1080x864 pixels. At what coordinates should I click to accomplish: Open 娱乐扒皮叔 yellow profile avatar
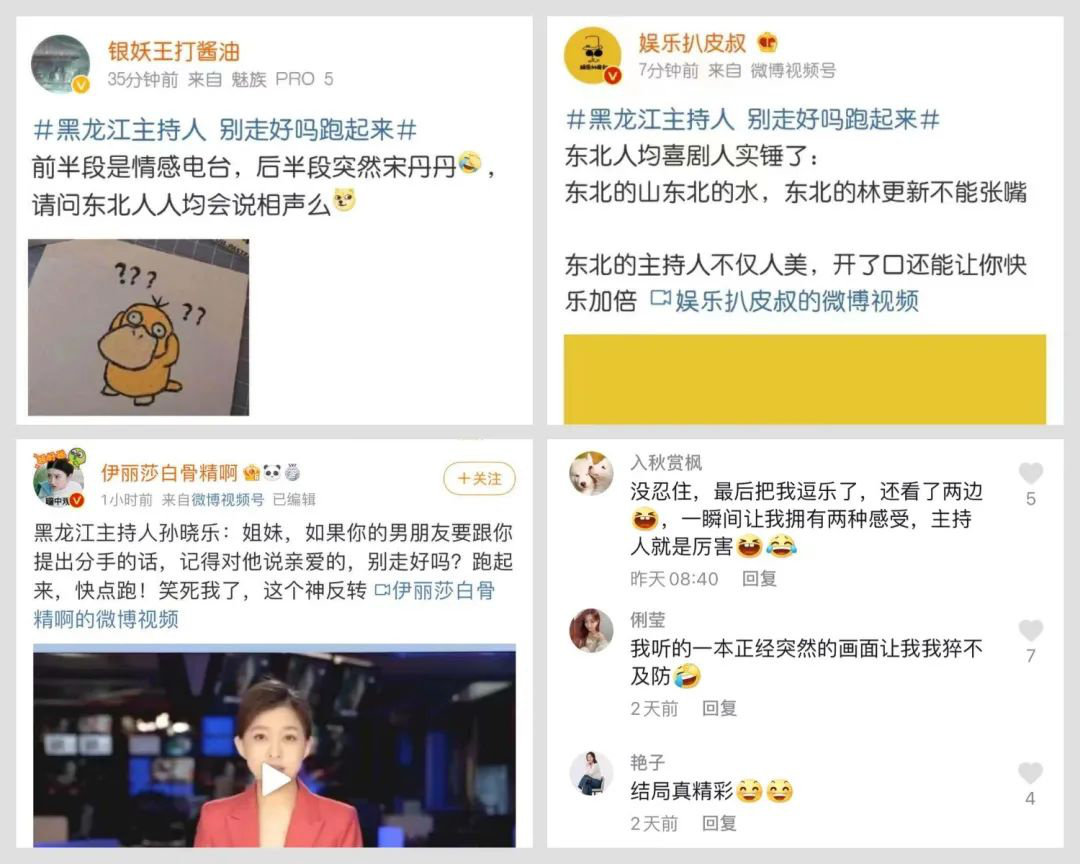click(592, 55)
